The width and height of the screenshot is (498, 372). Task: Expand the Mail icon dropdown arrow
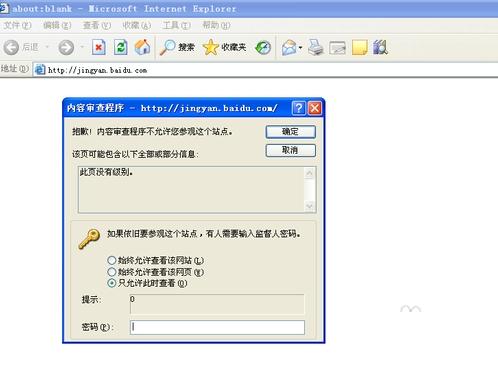300,48
